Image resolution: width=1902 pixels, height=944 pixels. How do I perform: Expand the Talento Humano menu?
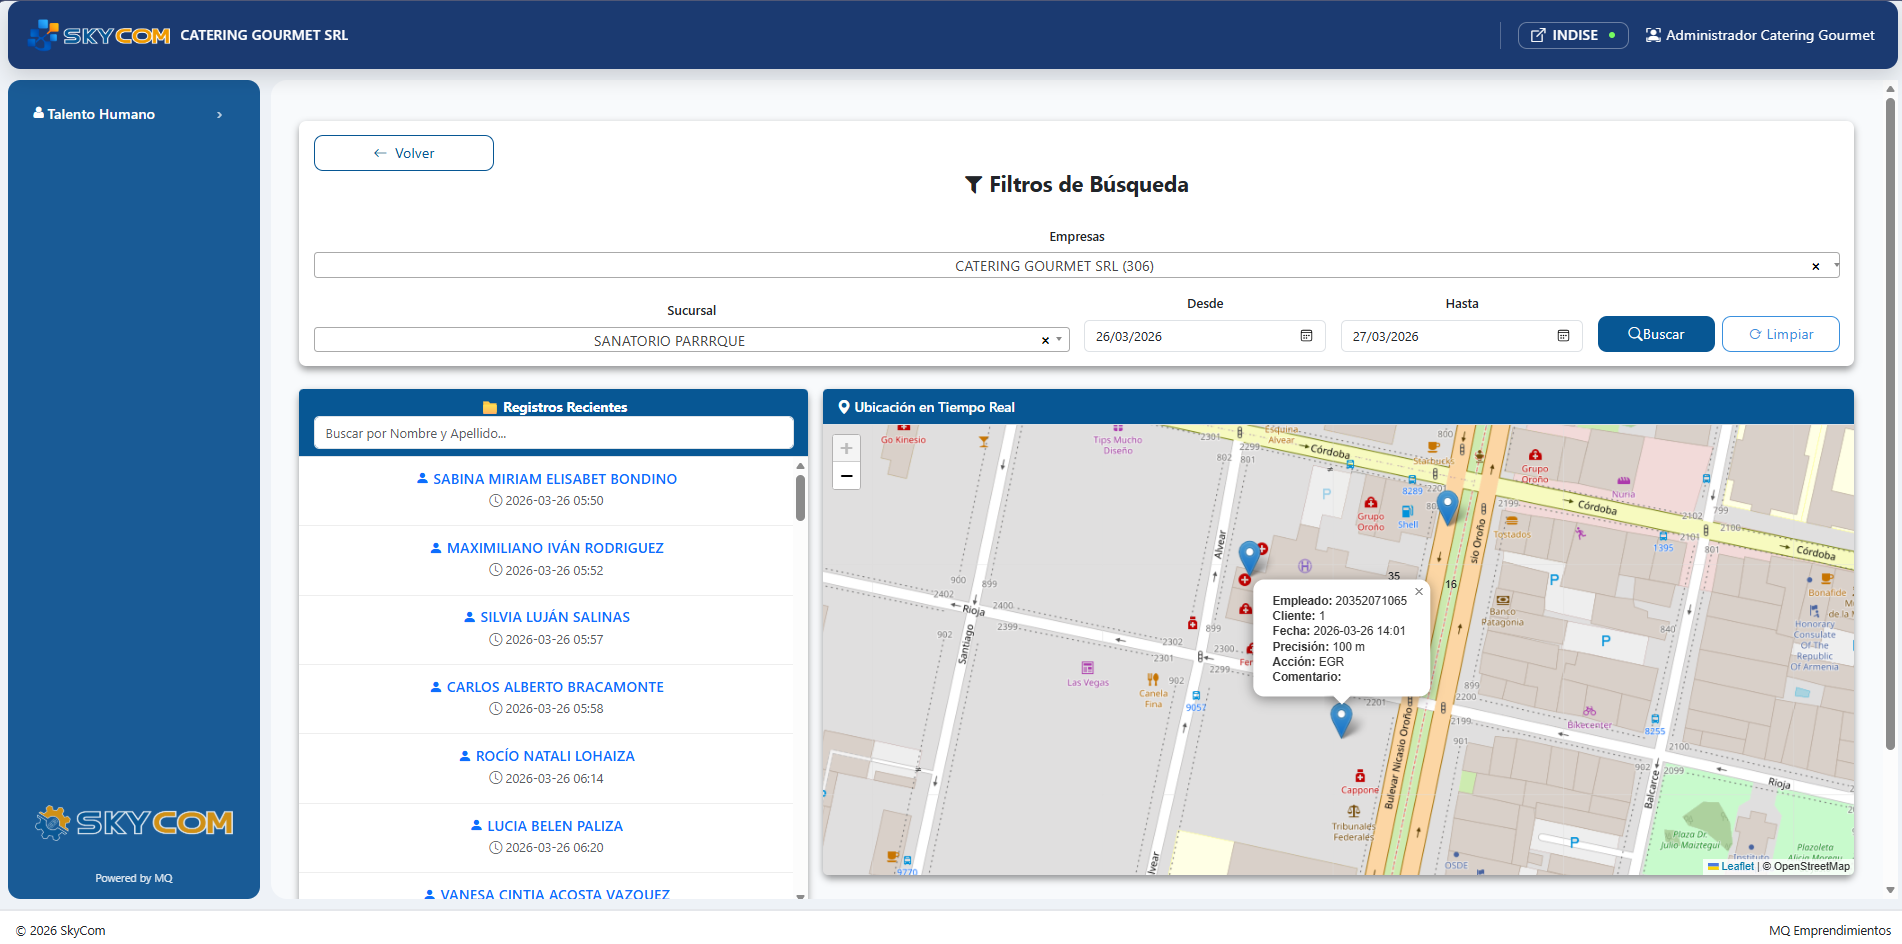(128, 114)
